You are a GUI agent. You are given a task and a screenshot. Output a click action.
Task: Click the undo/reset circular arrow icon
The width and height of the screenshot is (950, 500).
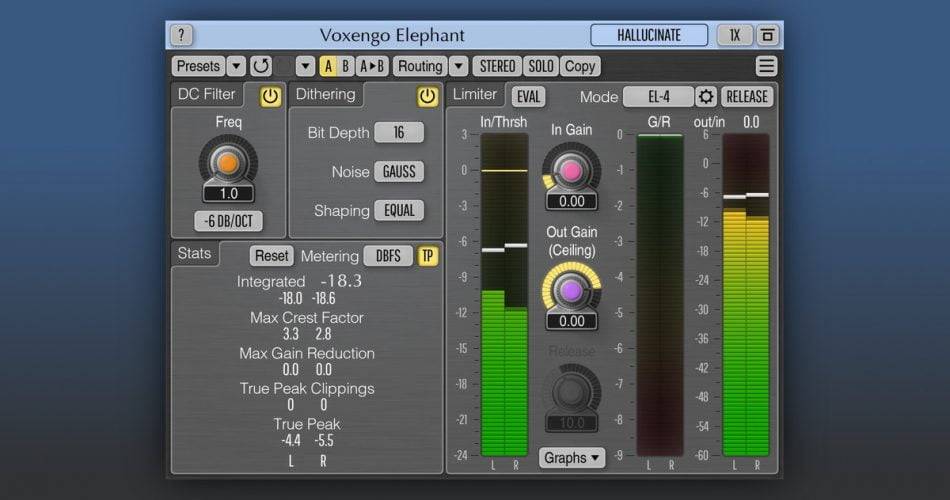(261, 66)
